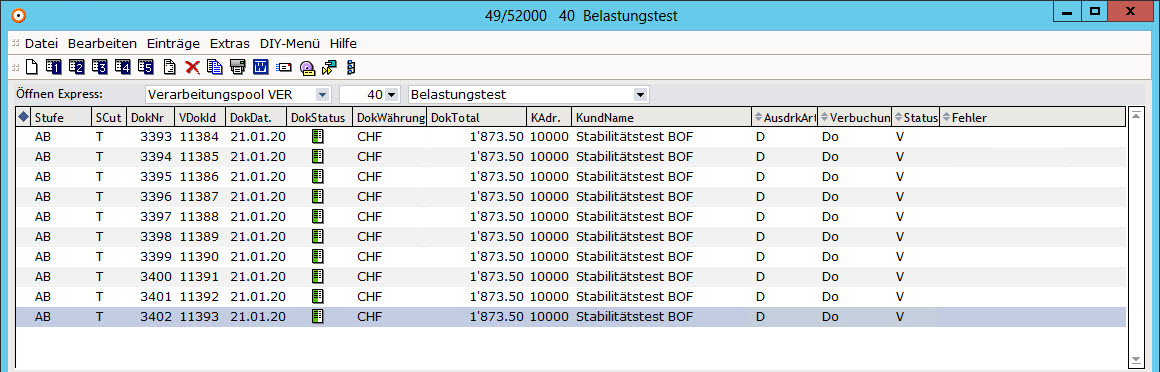Screen dimensions: 1160x372
Task: Click the DokNr column header
Action: click(x=151, y=117)
